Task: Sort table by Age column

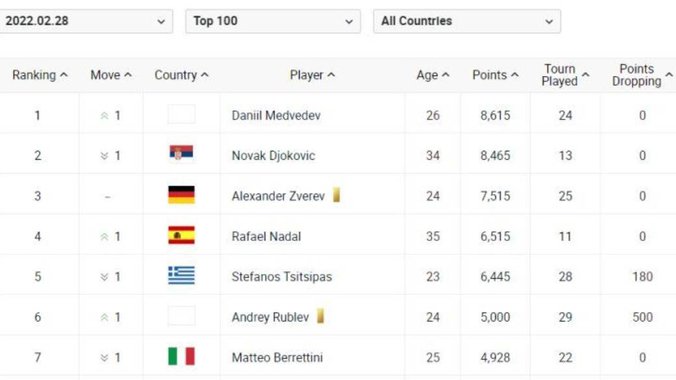Action: 433,75
